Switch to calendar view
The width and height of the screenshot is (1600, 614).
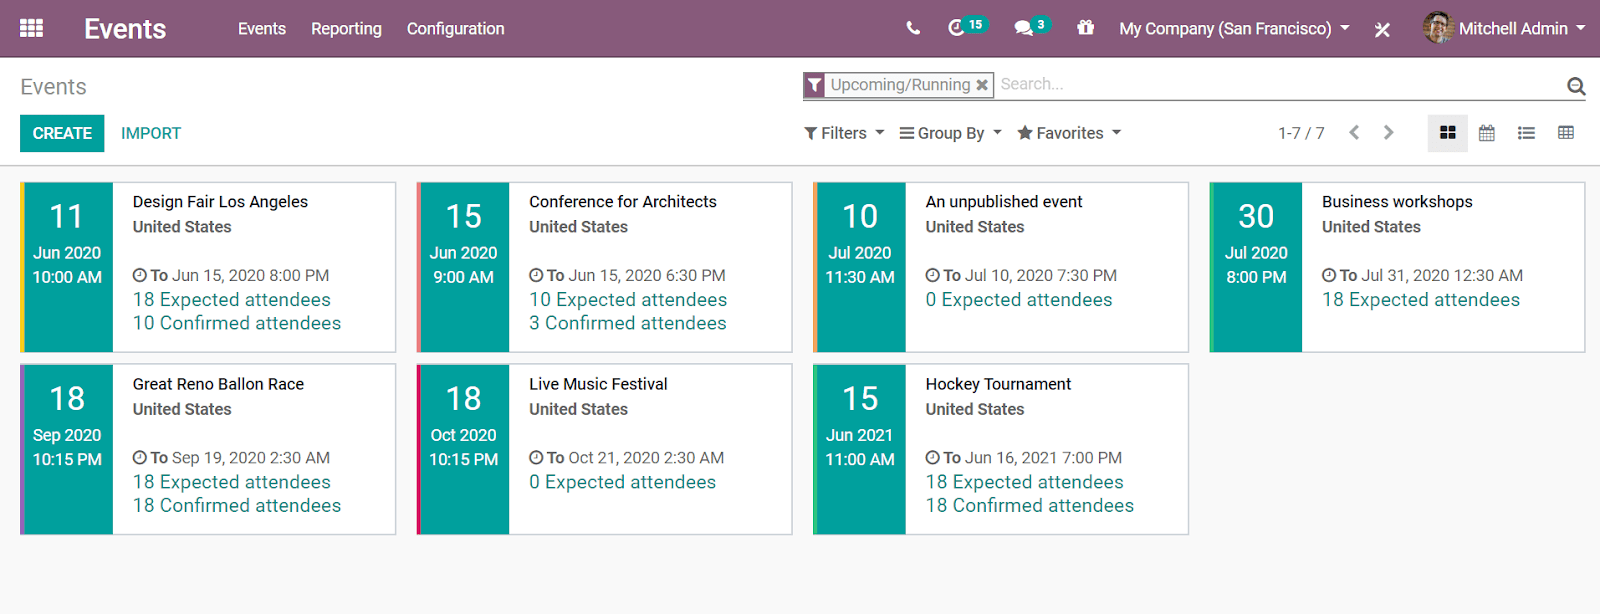pyautogui.click(x=1487, y=133)
